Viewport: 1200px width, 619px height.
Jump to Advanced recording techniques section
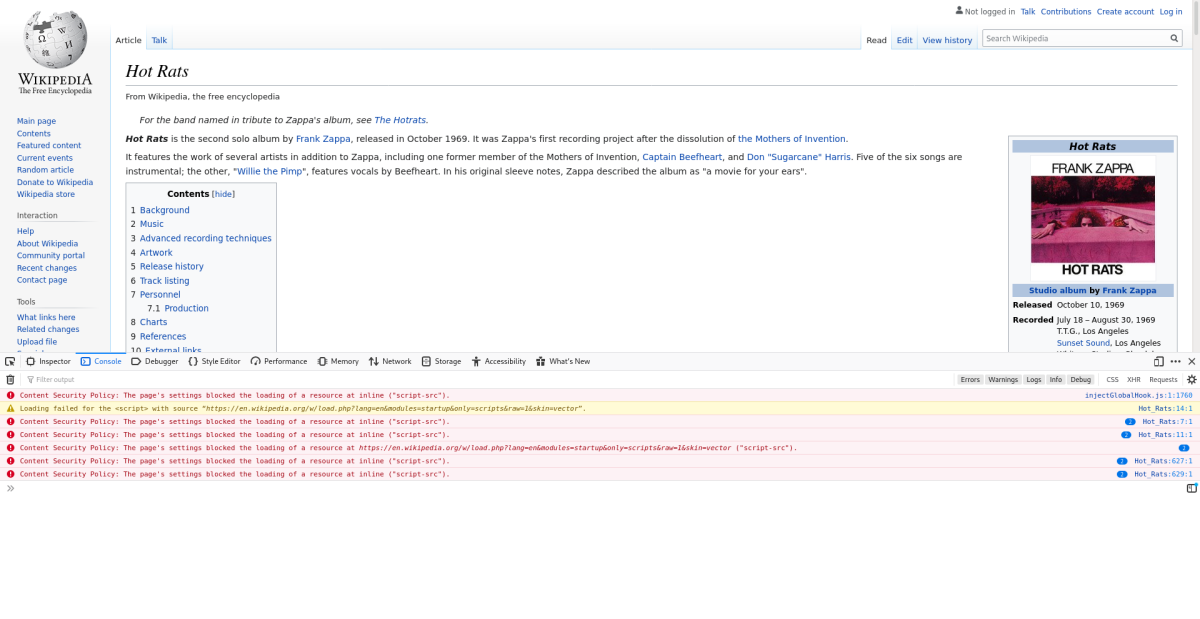point(205,238)
